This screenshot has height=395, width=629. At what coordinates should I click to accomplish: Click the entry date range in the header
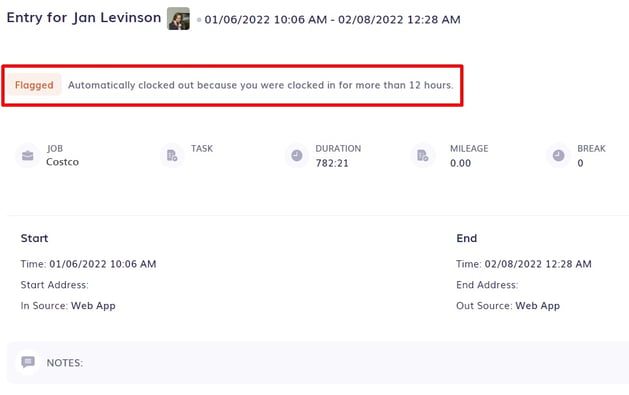[333, 20]
